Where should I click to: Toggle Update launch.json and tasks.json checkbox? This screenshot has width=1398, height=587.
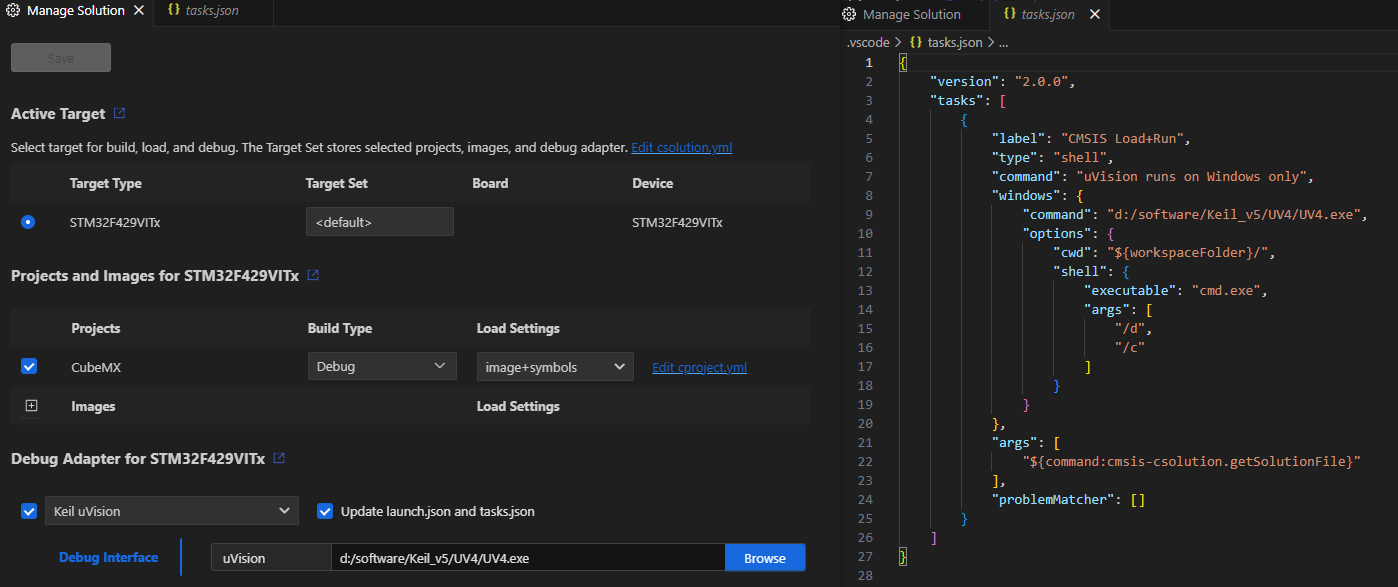point(325,511)
